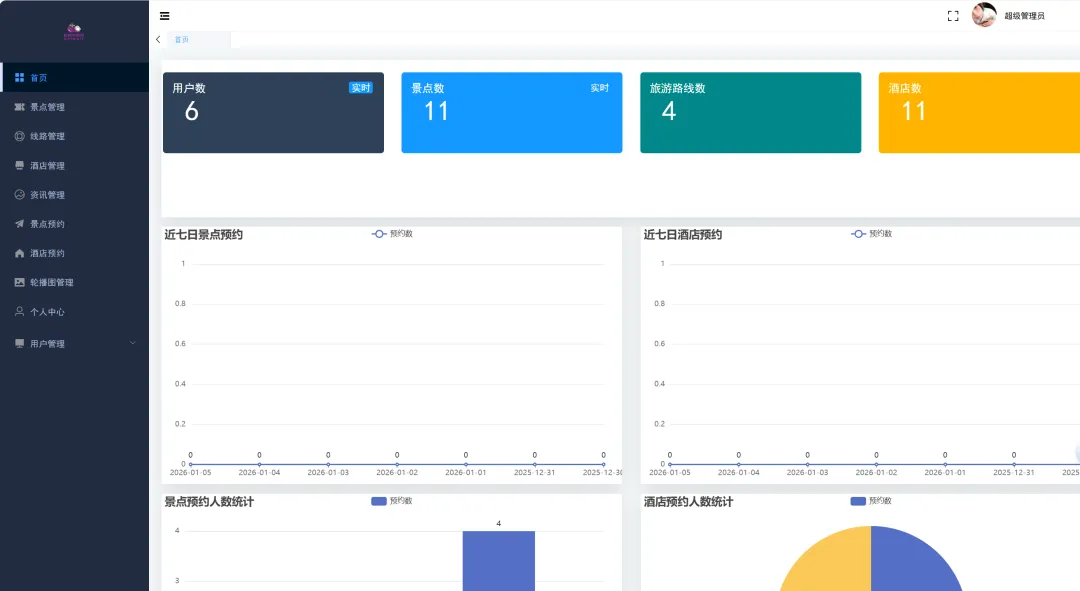The width and height of the screenshot is (1080, 591).
Task: Click the 用户管理 menu label
Action: [x=48, y=344]
